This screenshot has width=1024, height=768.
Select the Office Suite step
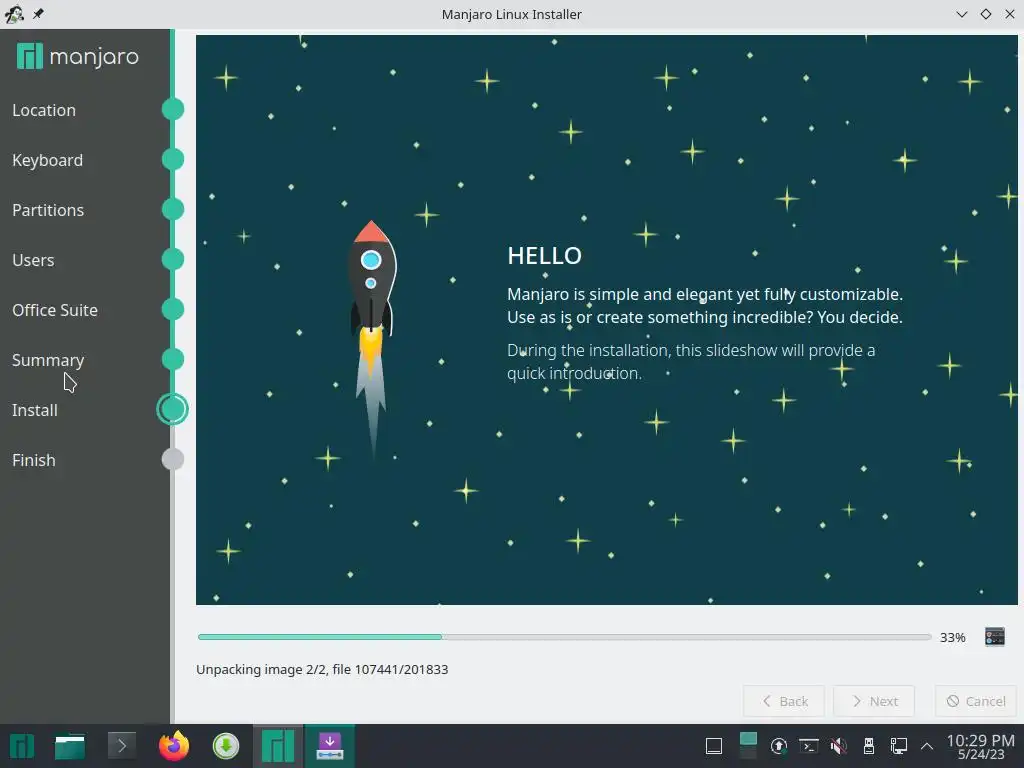point(55,310)
